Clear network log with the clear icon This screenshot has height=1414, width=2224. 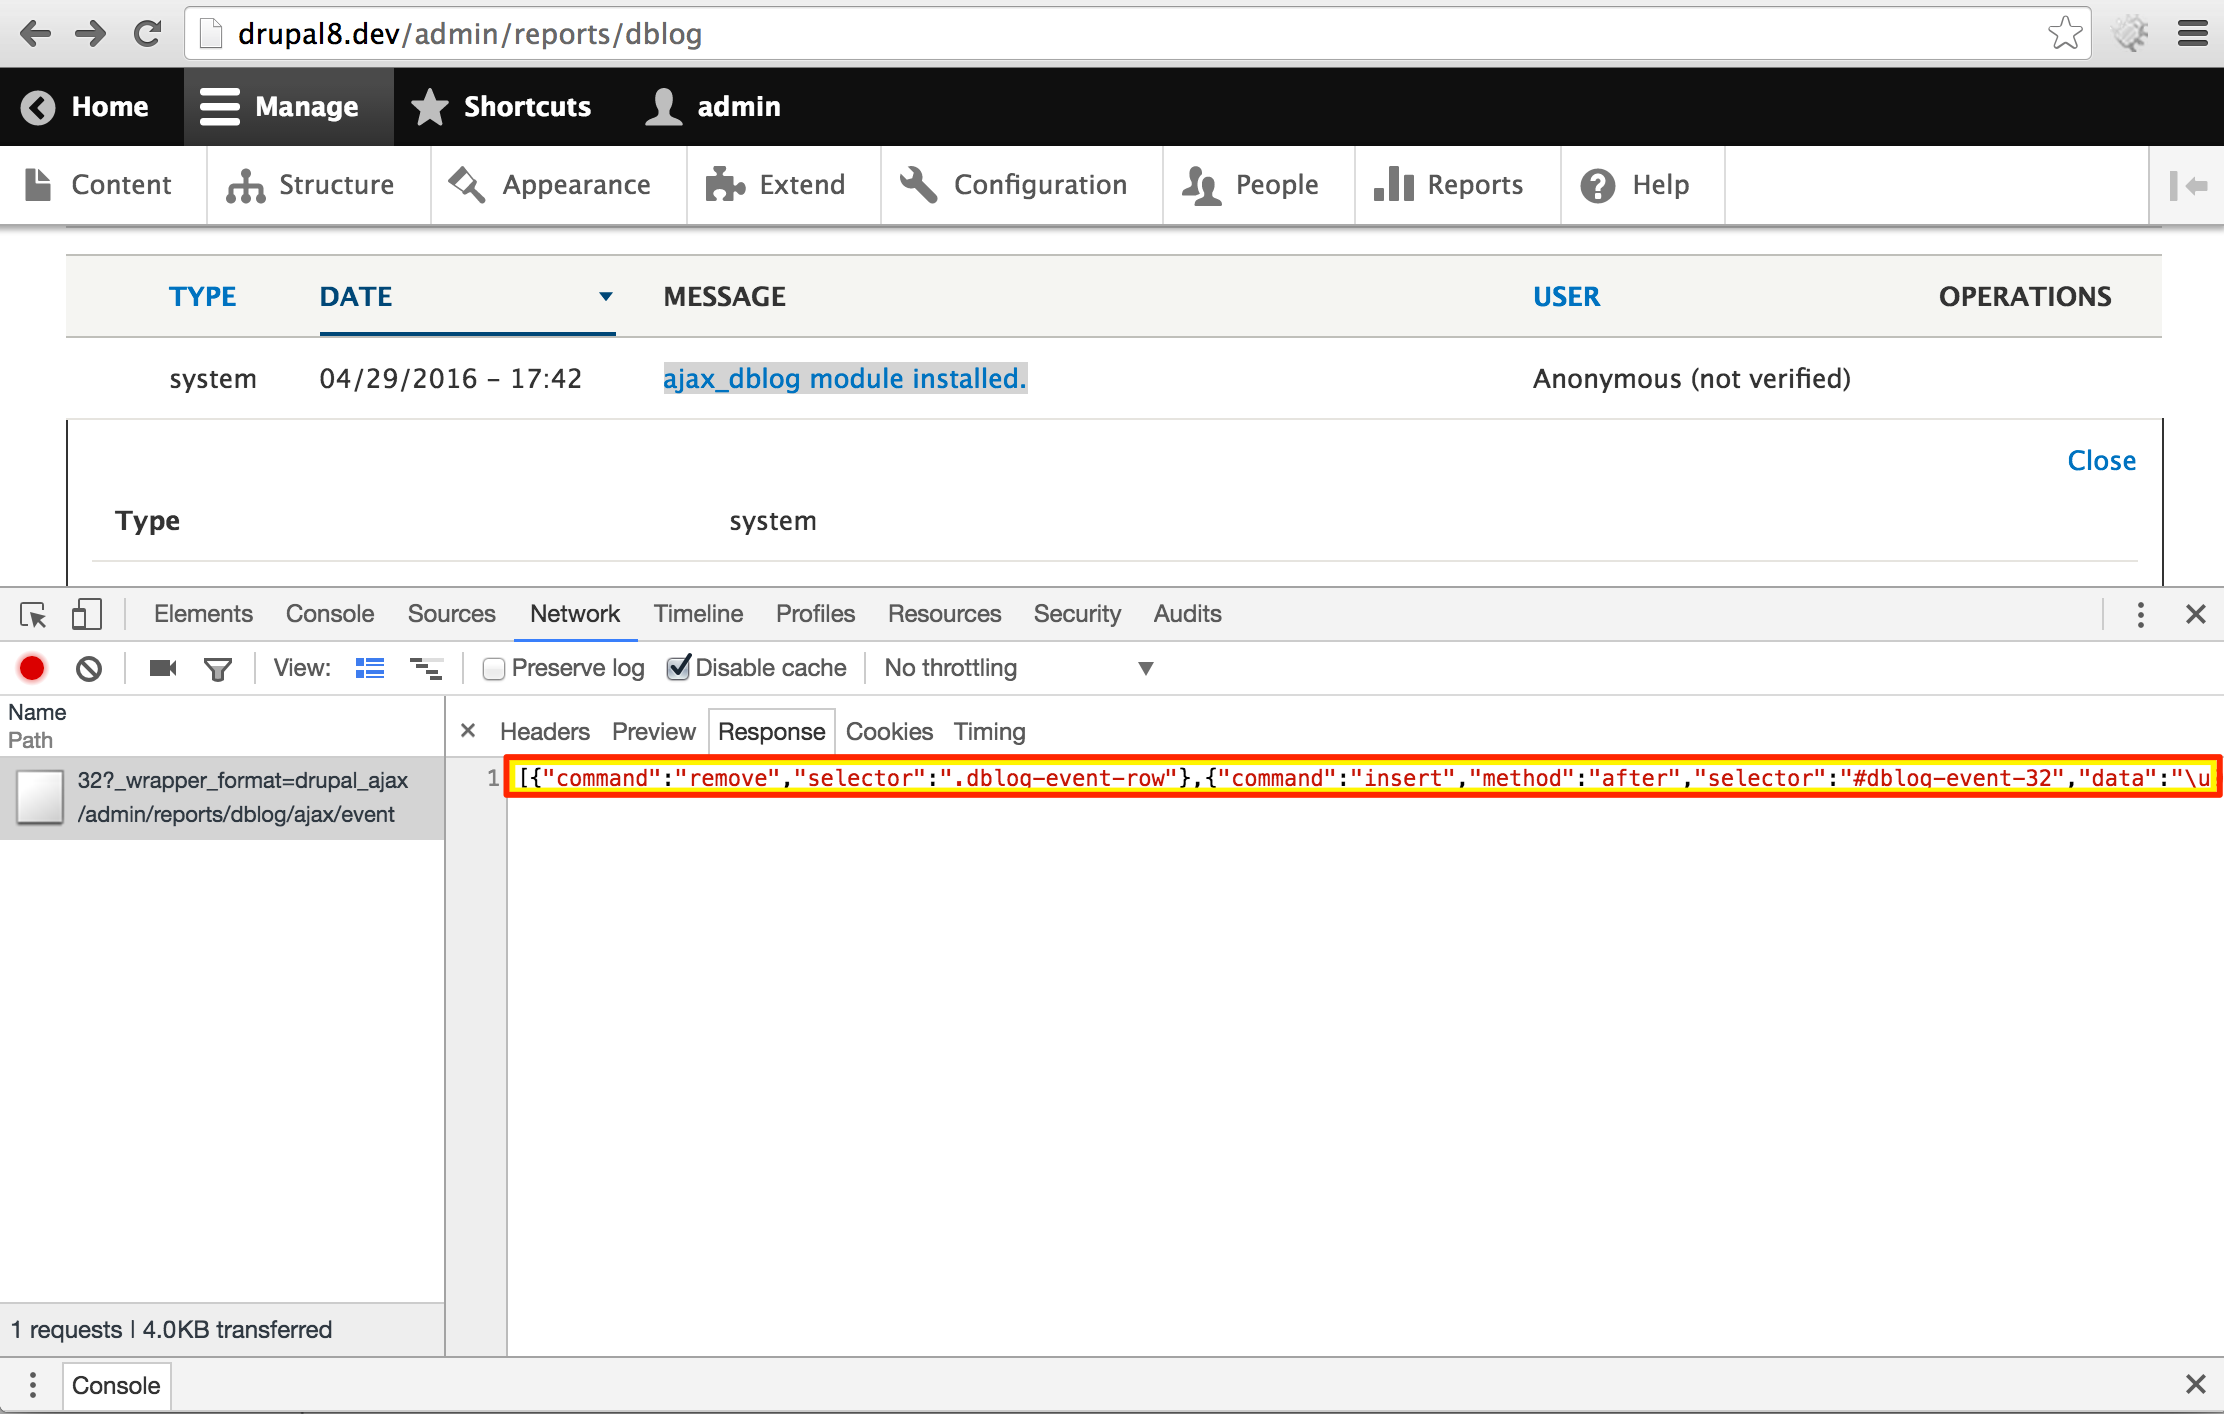tap(89, 668)
